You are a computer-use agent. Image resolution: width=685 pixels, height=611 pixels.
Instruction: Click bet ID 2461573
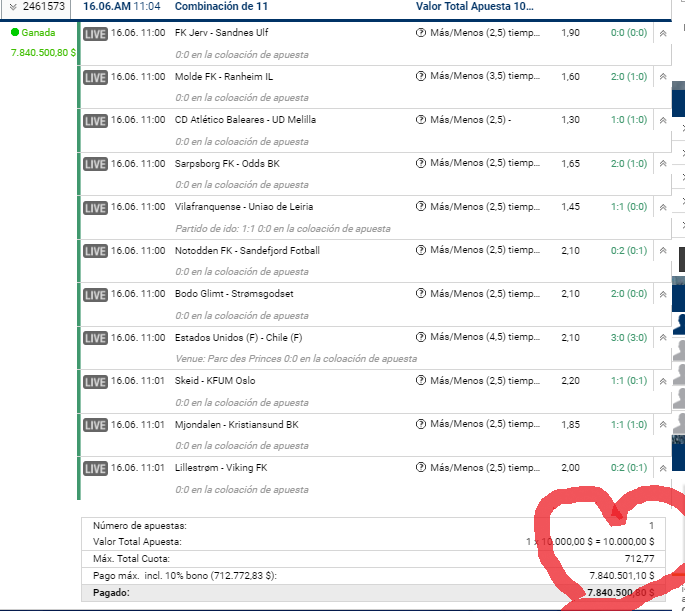pos(44,7)
